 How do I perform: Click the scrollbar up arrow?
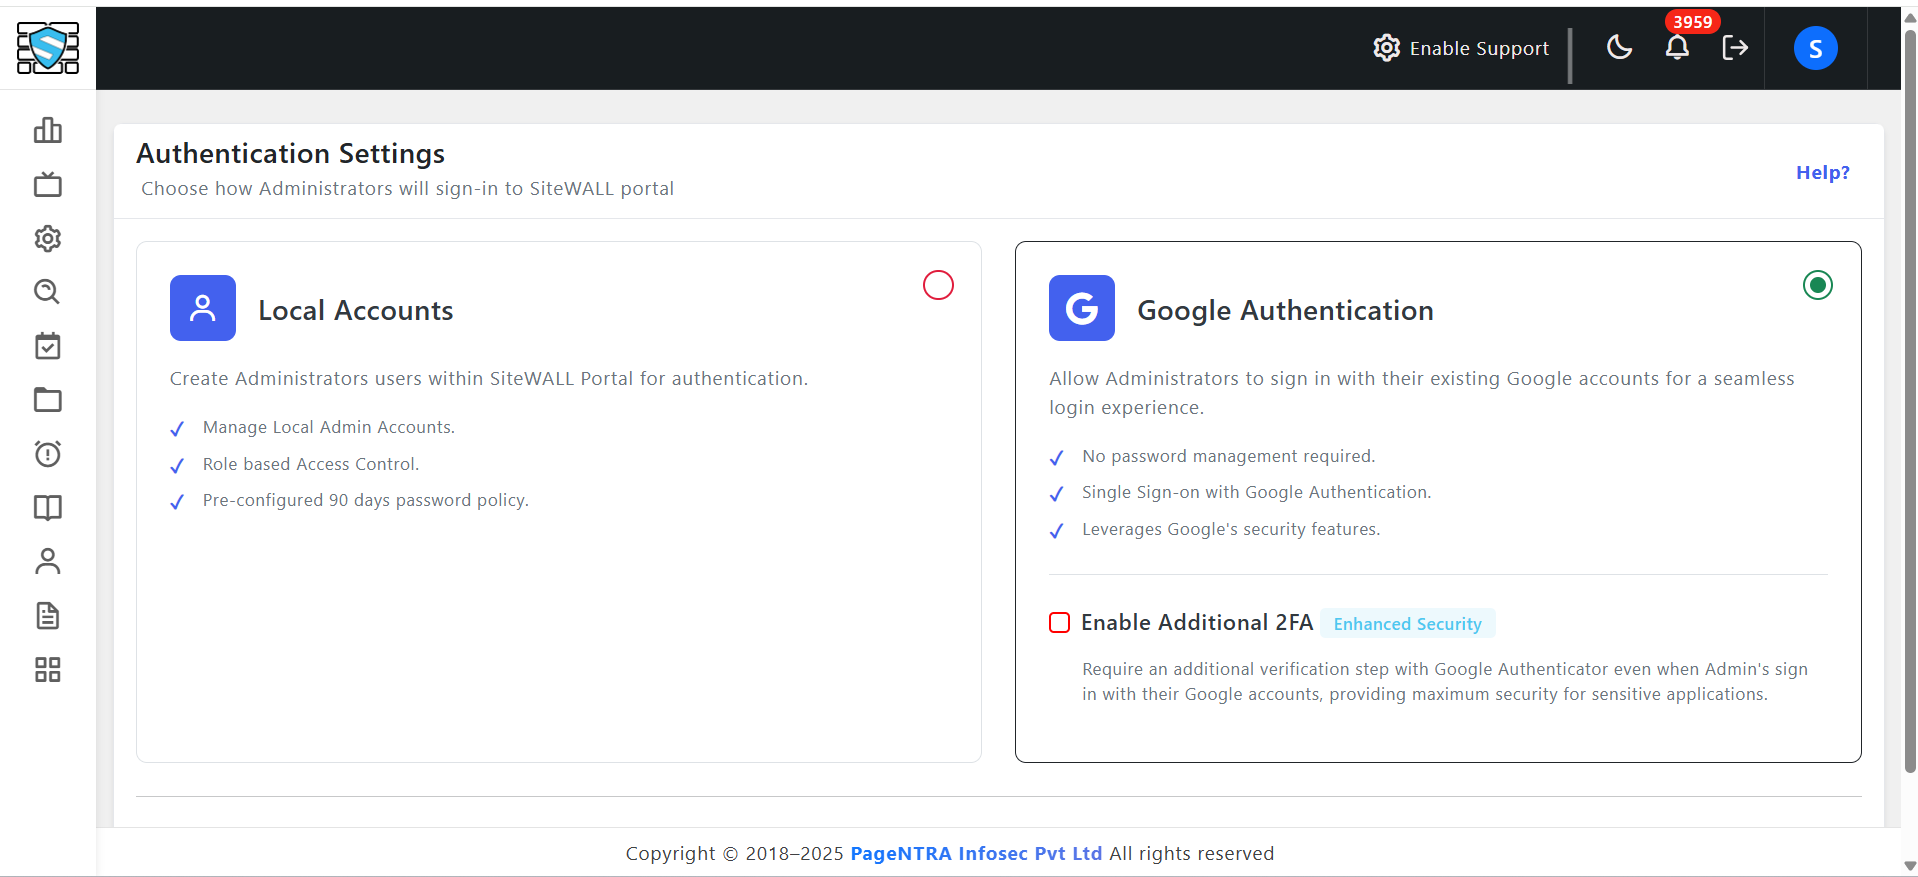1910,18
